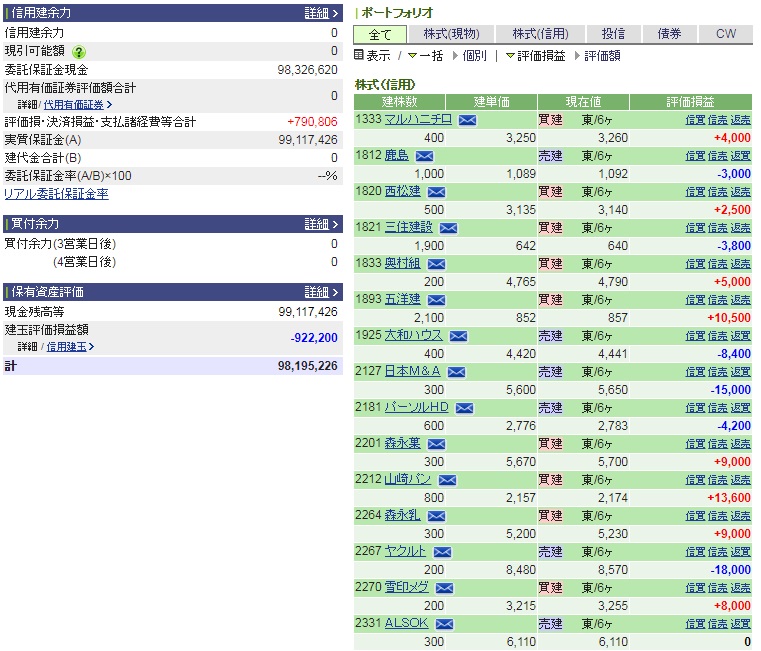
Task: Open the ALSOK stock link
Action: coord(406,623)
